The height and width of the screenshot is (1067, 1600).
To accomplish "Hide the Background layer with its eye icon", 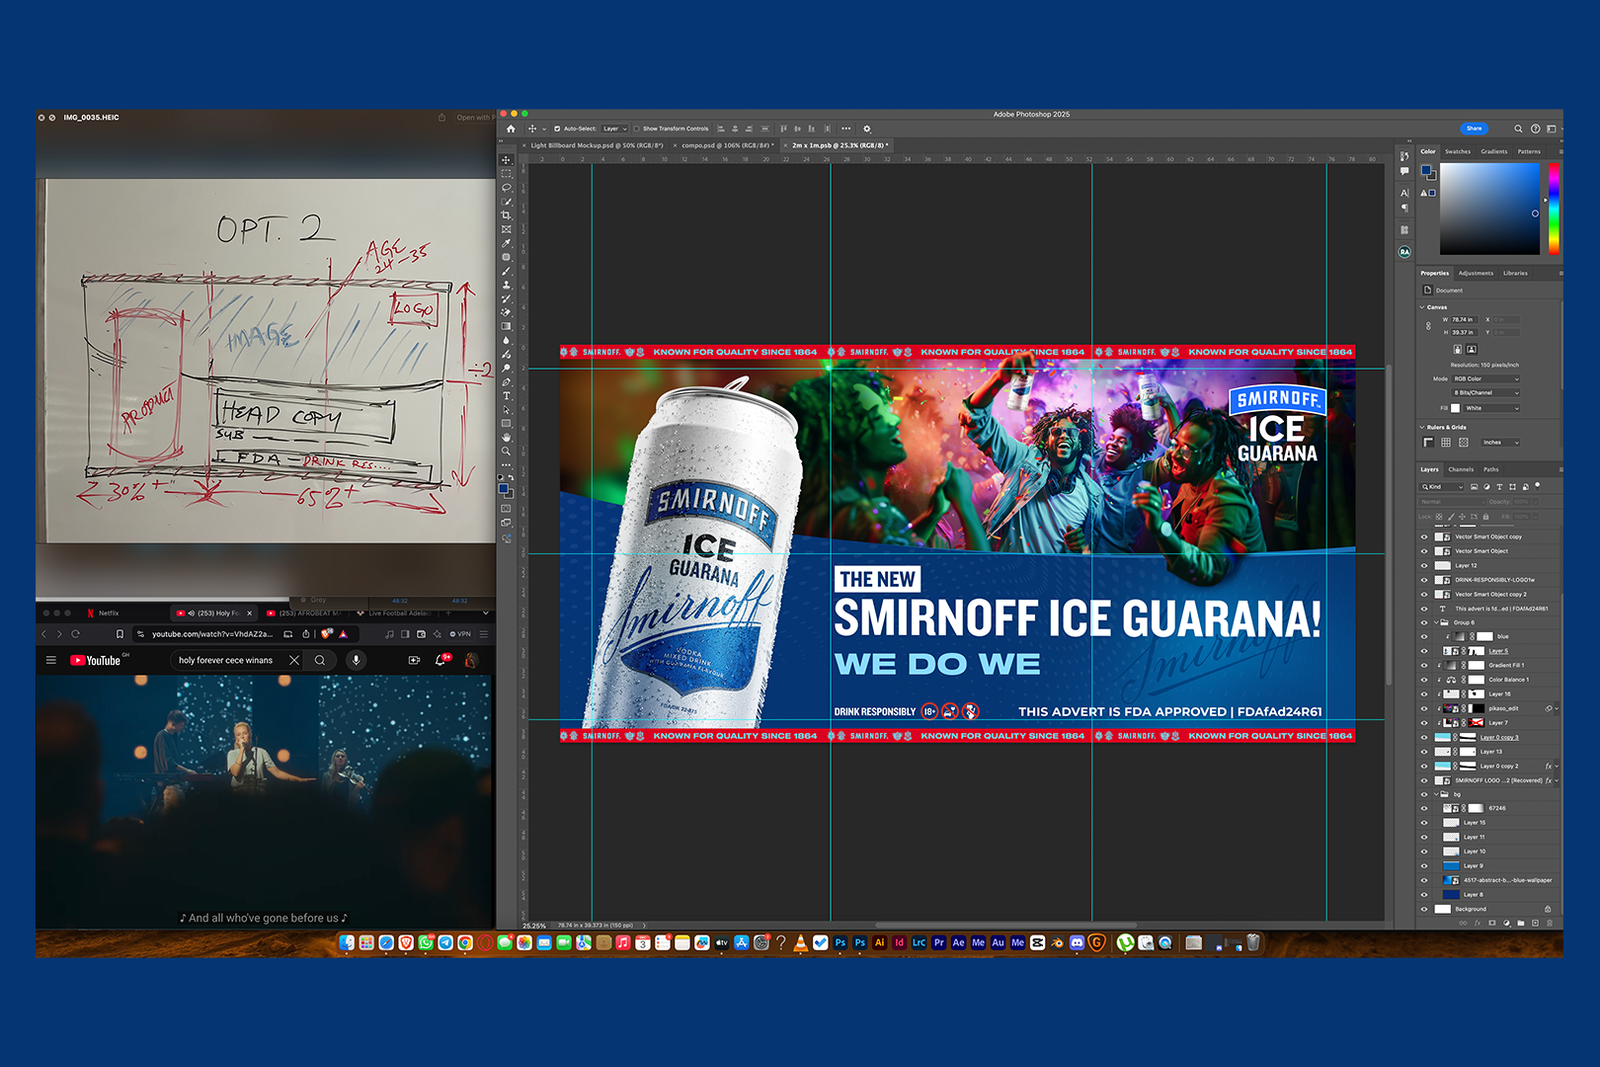I will (x=1424, y=909).
